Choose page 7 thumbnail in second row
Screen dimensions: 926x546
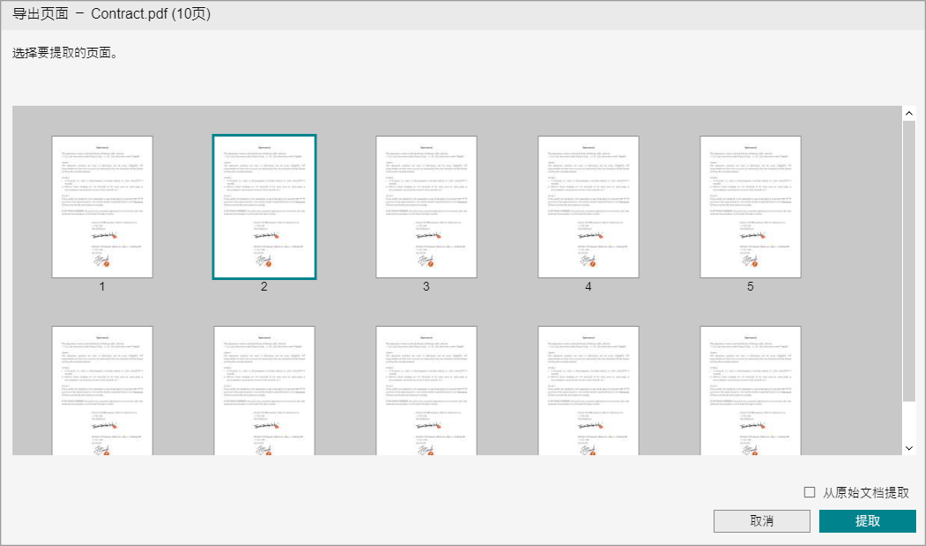point(264,390)
